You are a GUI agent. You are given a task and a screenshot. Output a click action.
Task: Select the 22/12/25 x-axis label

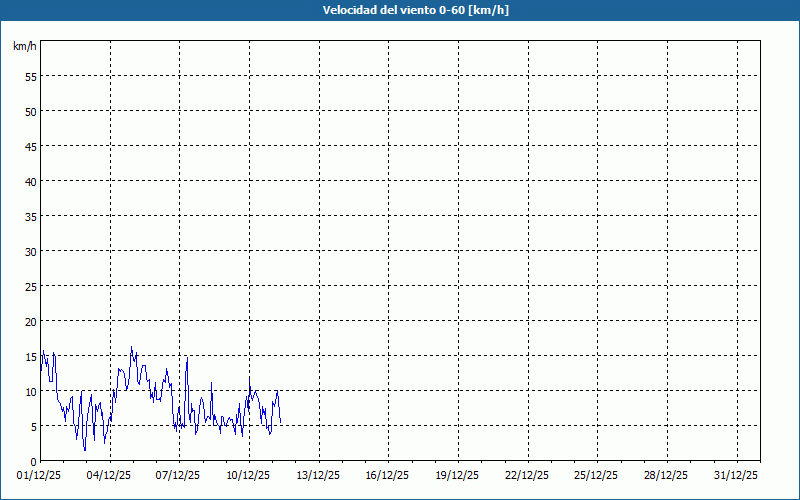coord(528,475)
